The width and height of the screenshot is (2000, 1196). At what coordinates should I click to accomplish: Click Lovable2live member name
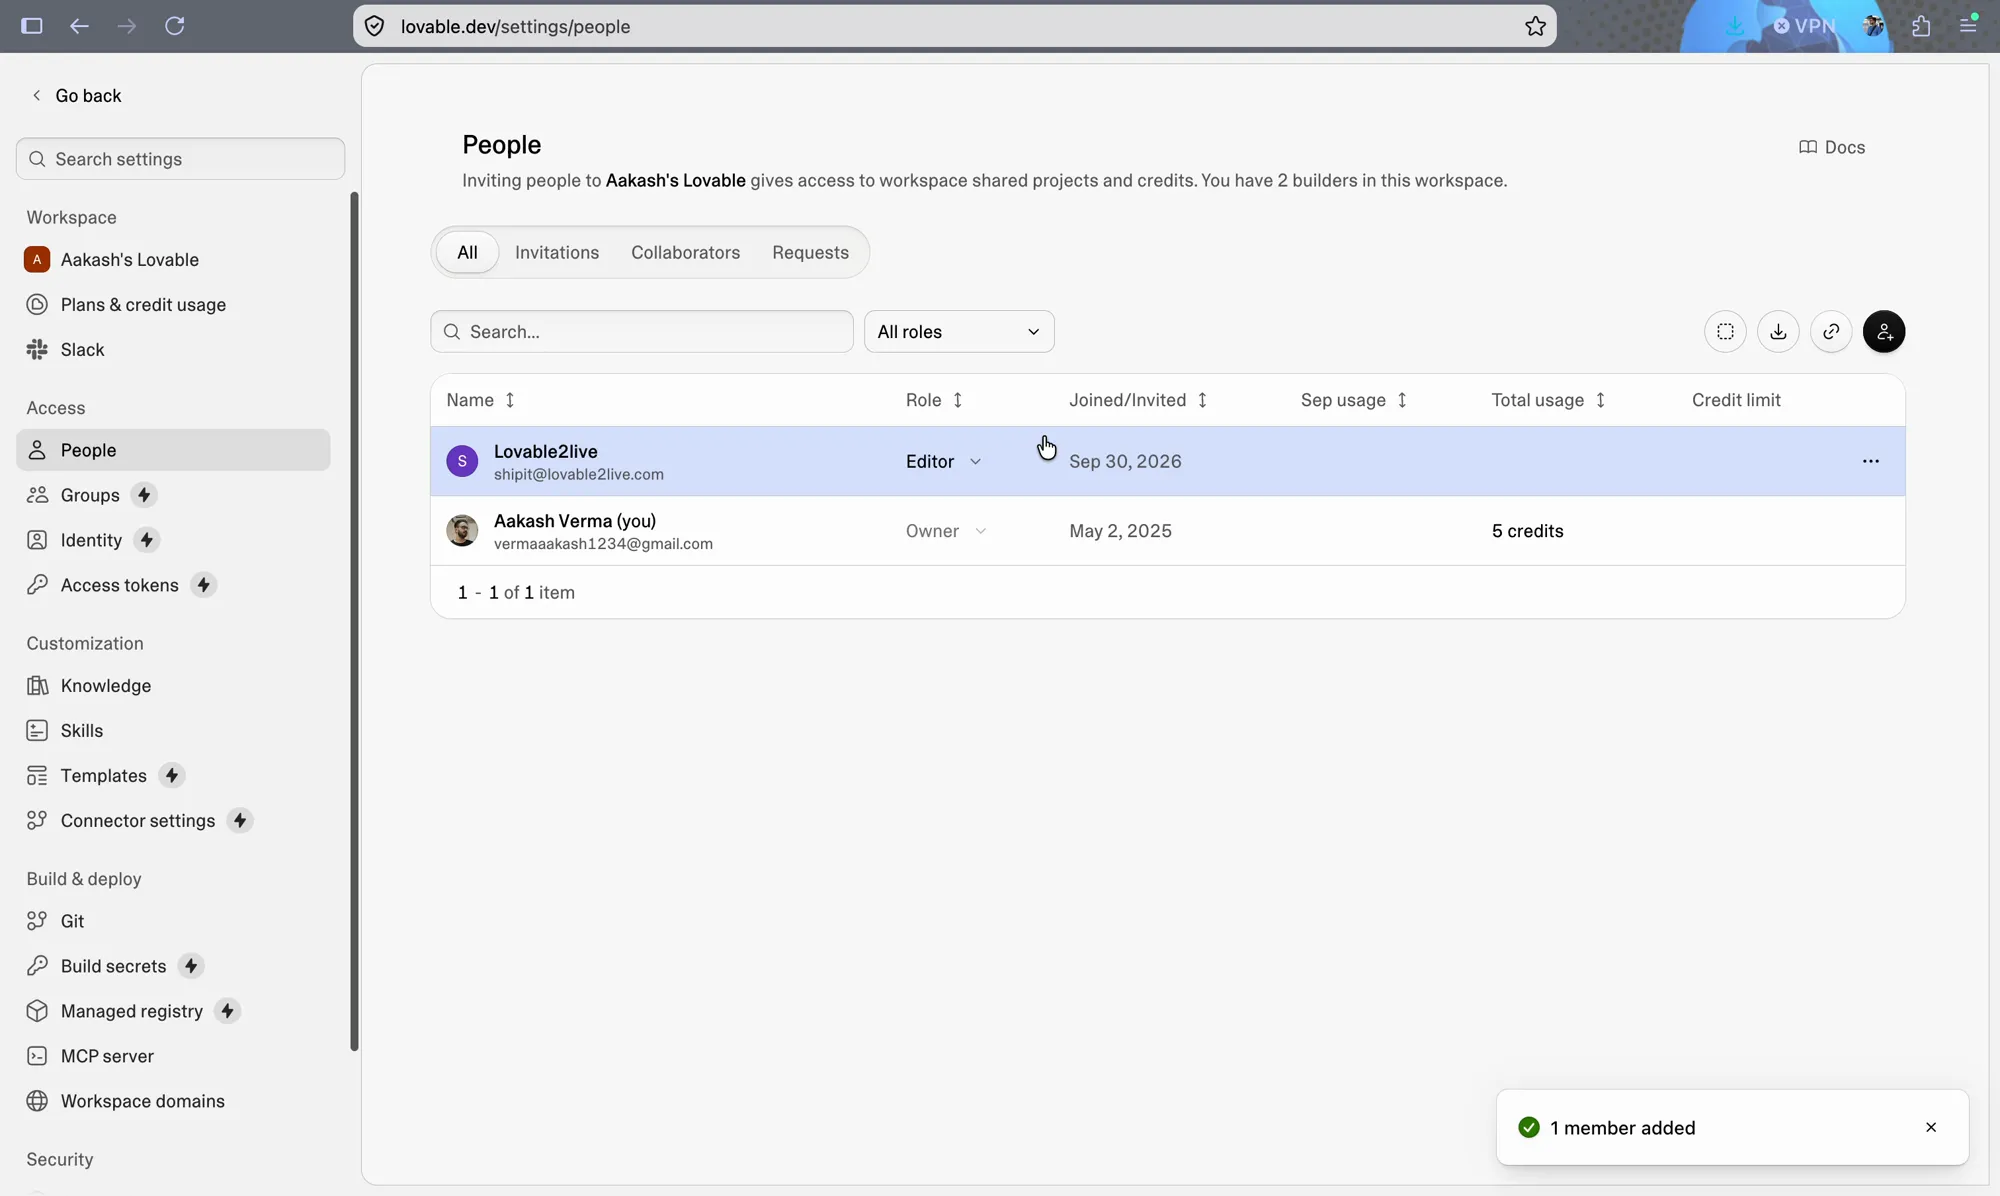[546, 451]
